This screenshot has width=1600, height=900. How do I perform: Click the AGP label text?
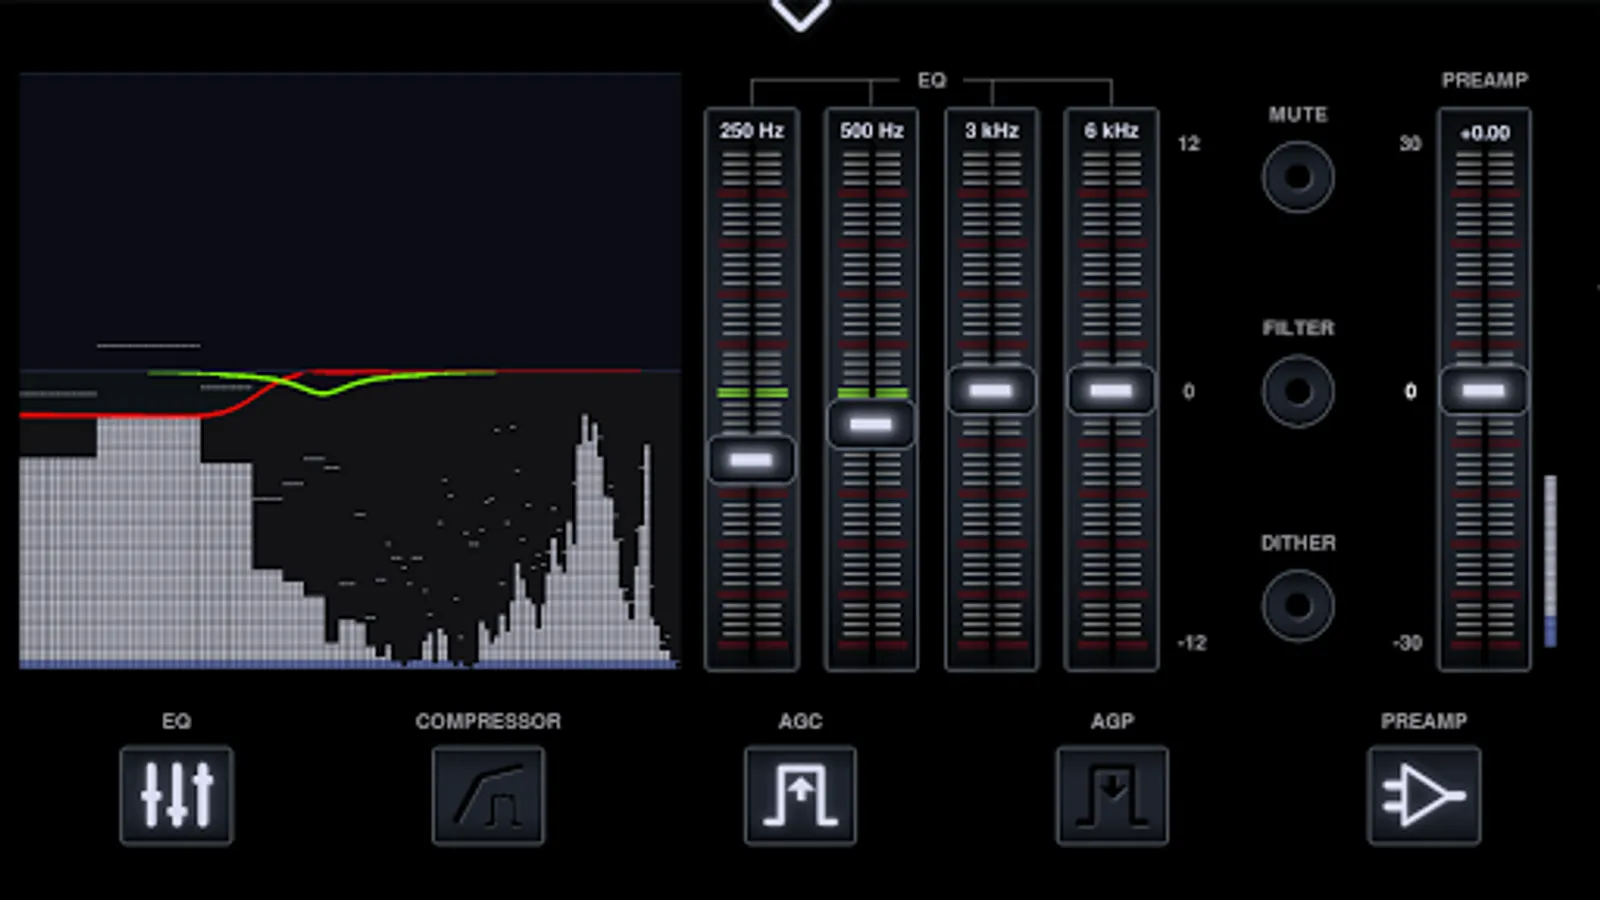1112,721
